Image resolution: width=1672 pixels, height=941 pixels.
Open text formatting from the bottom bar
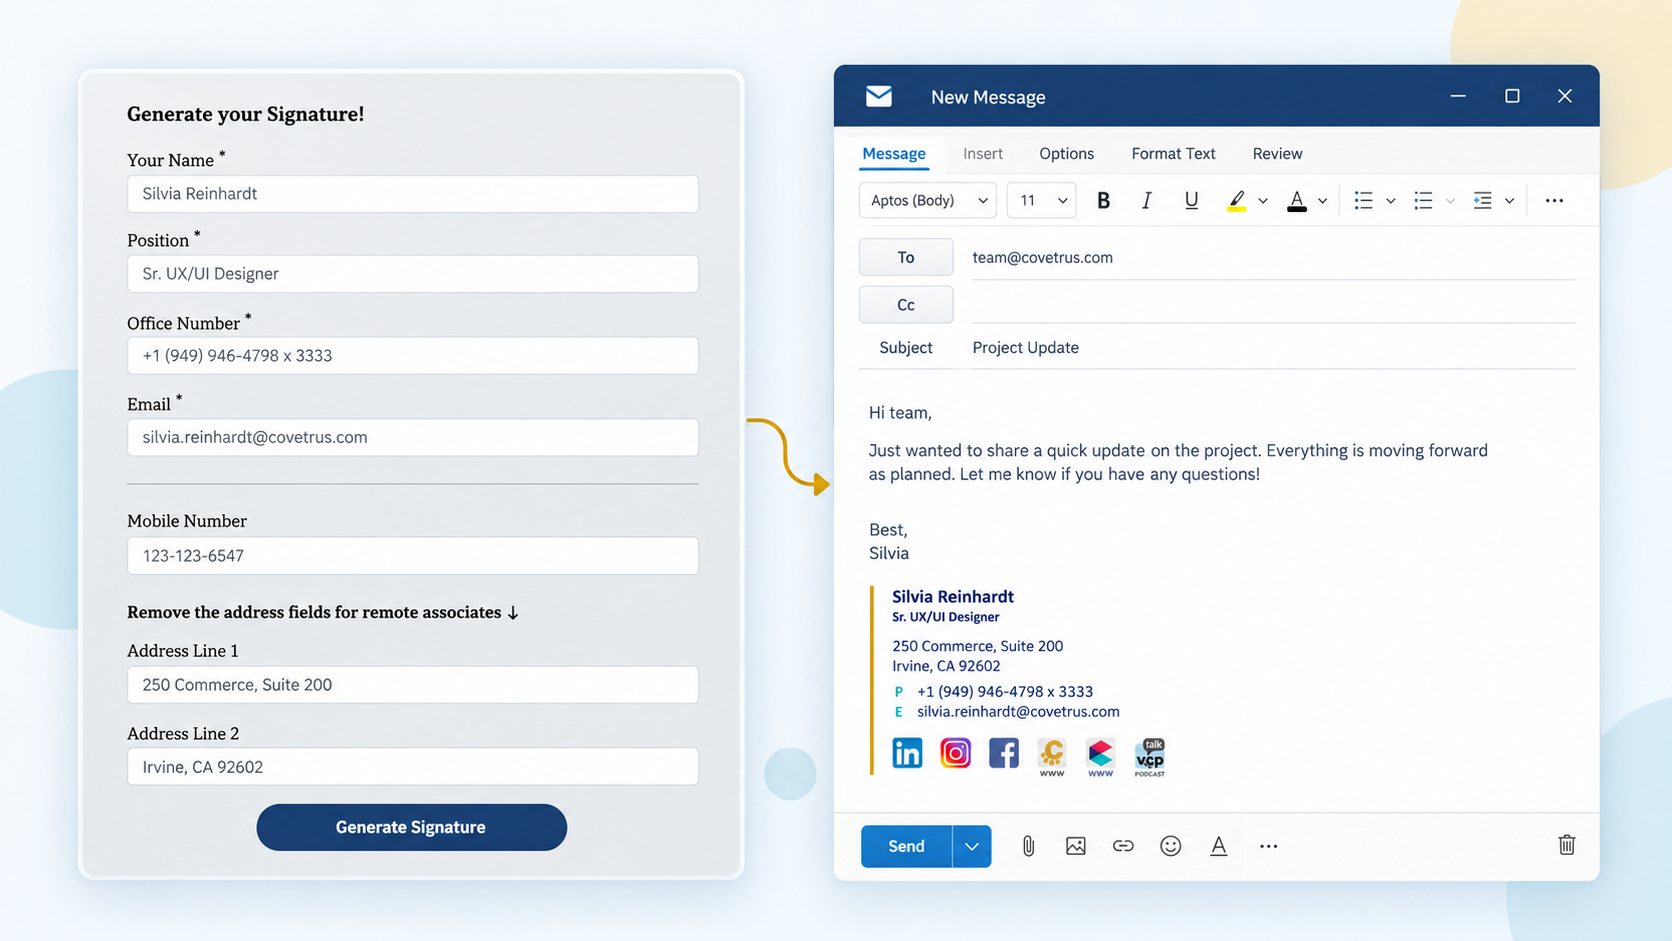point(1218,846)
